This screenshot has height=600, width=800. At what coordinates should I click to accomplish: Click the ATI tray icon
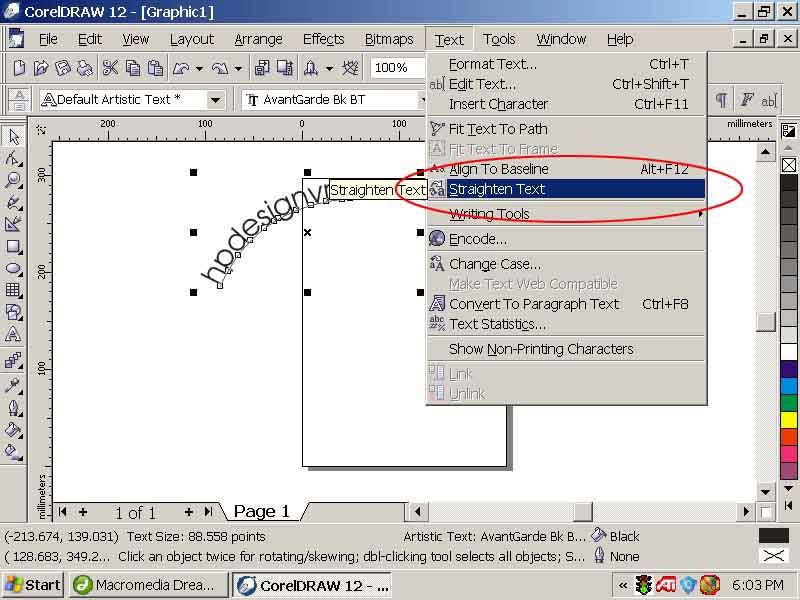(666, 585)
